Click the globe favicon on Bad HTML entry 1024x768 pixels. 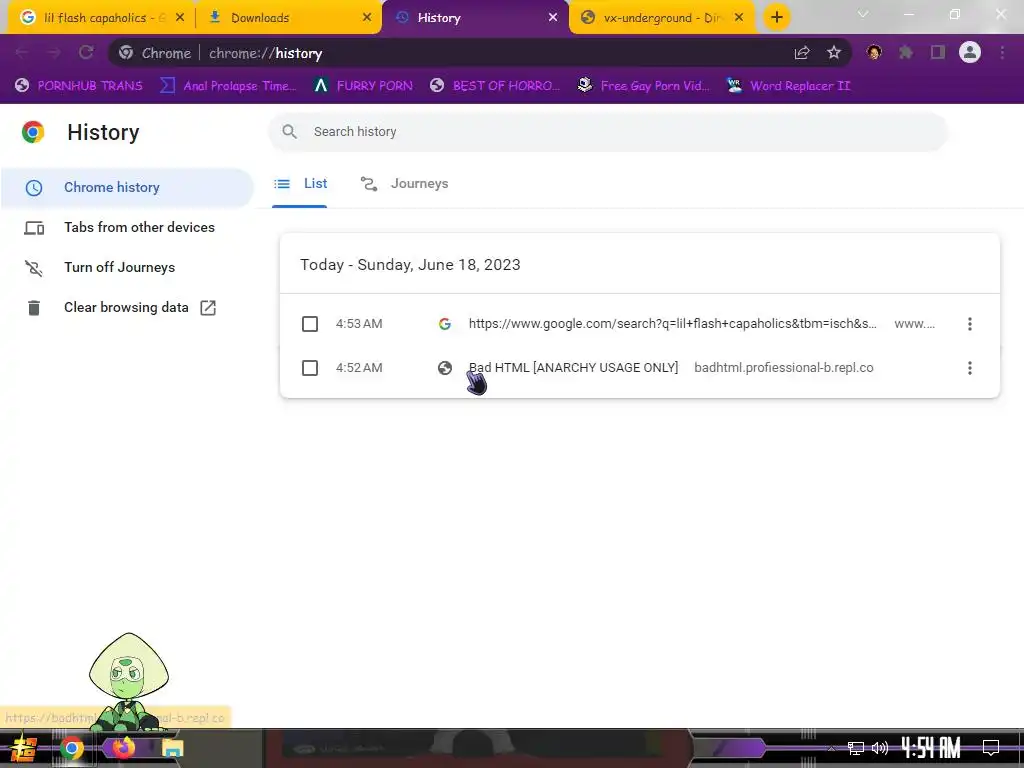coord(445,368)
